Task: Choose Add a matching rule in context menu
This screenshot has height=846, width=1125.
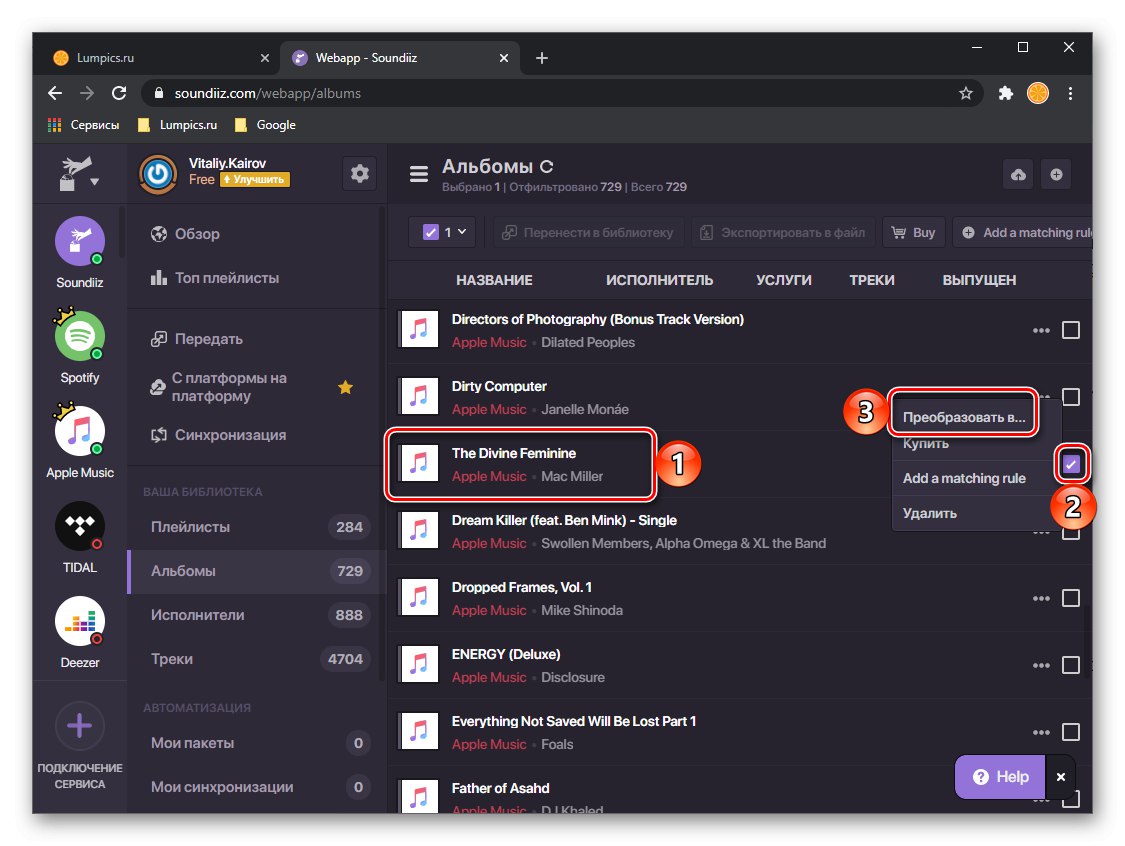Action: coord(964,479)
